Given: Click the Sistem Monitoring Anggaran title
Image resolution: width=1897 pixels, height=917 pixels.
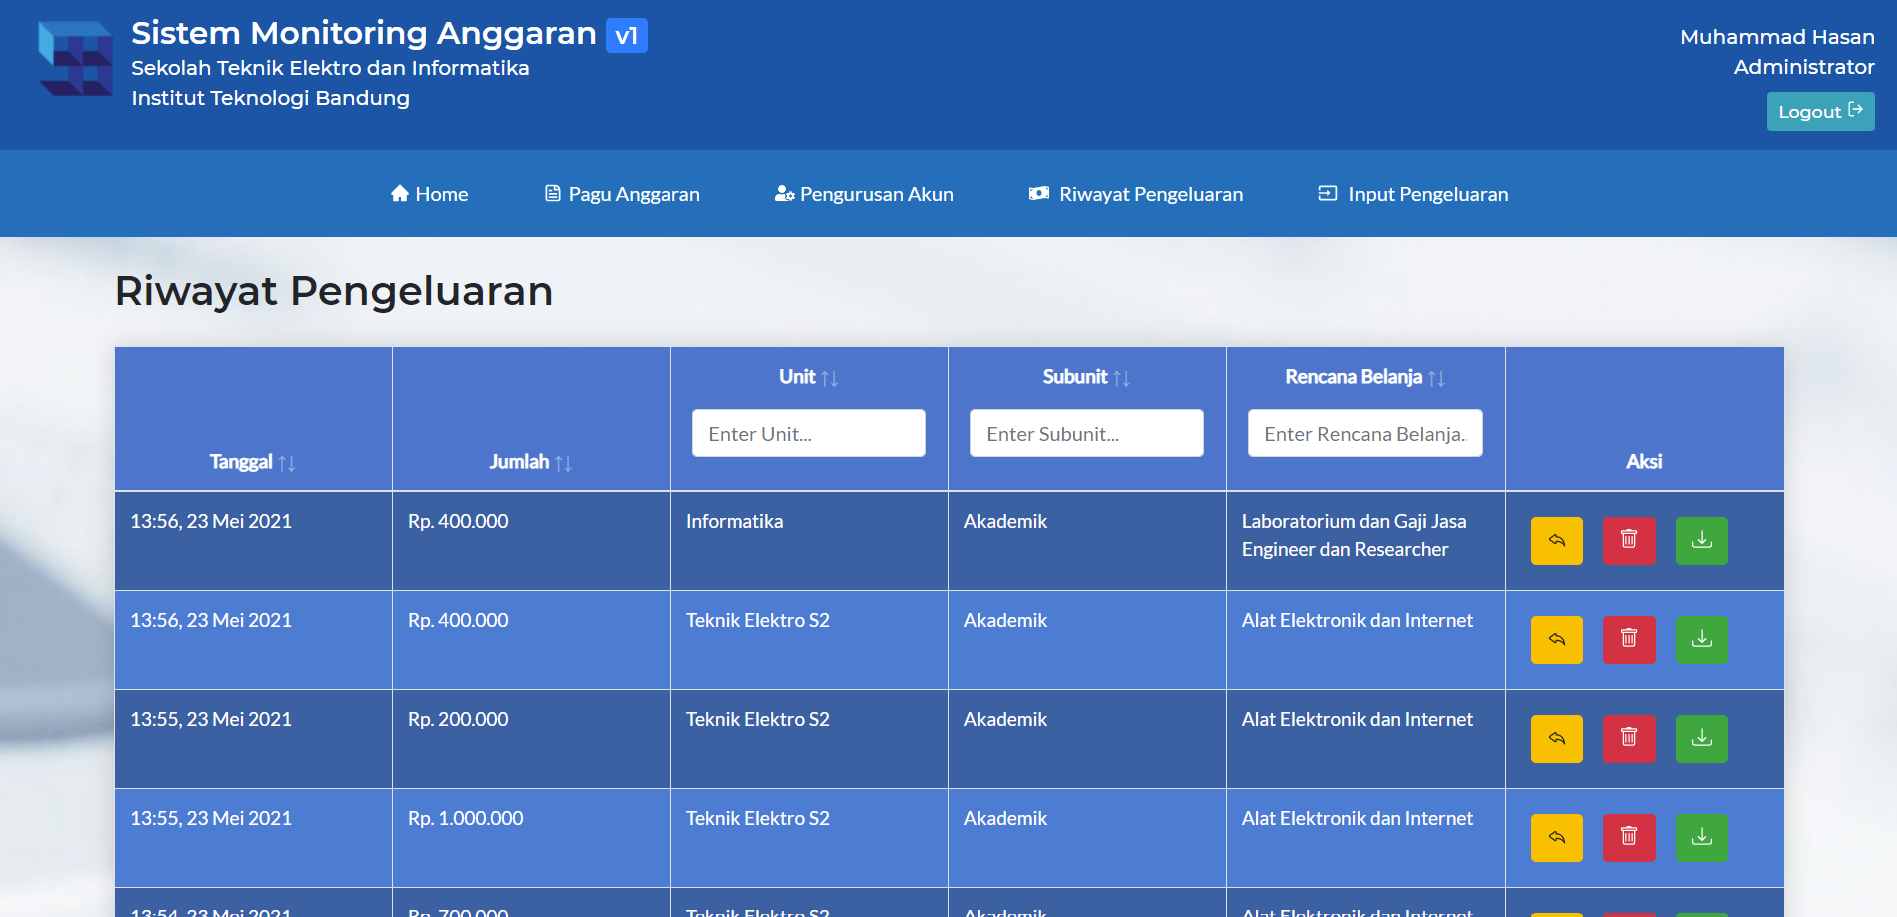Looking at the screenshot, I should pos(364,33).
